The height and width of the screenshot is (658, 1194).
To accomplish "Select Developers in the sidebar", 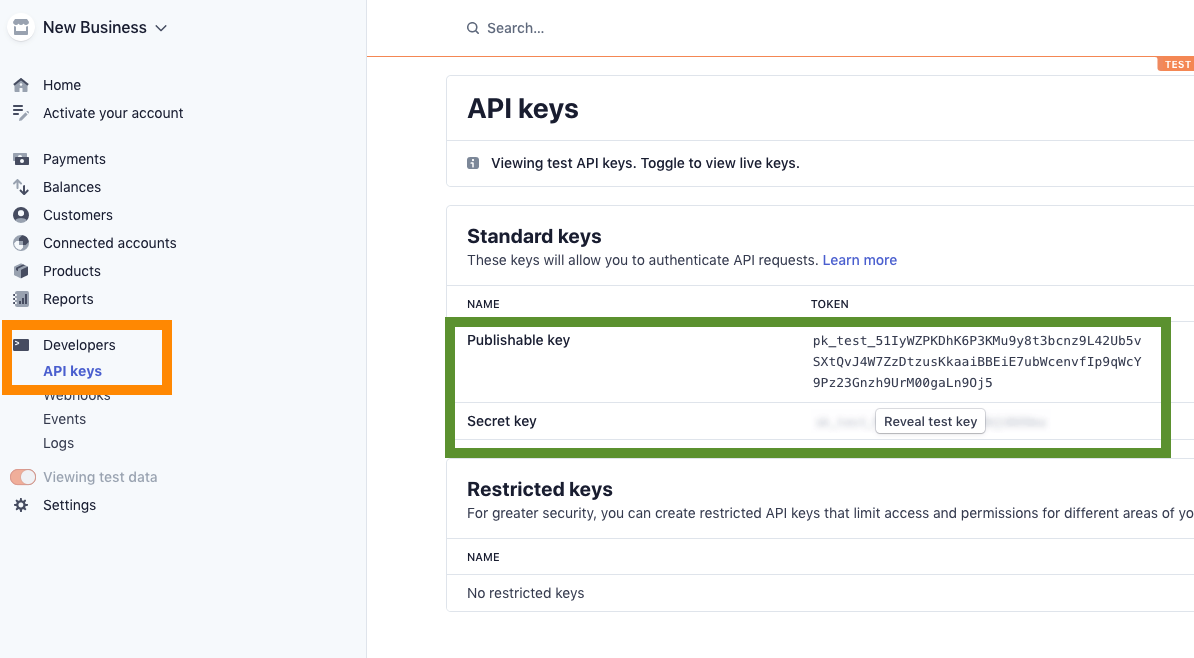I will (x=79, y=345).
